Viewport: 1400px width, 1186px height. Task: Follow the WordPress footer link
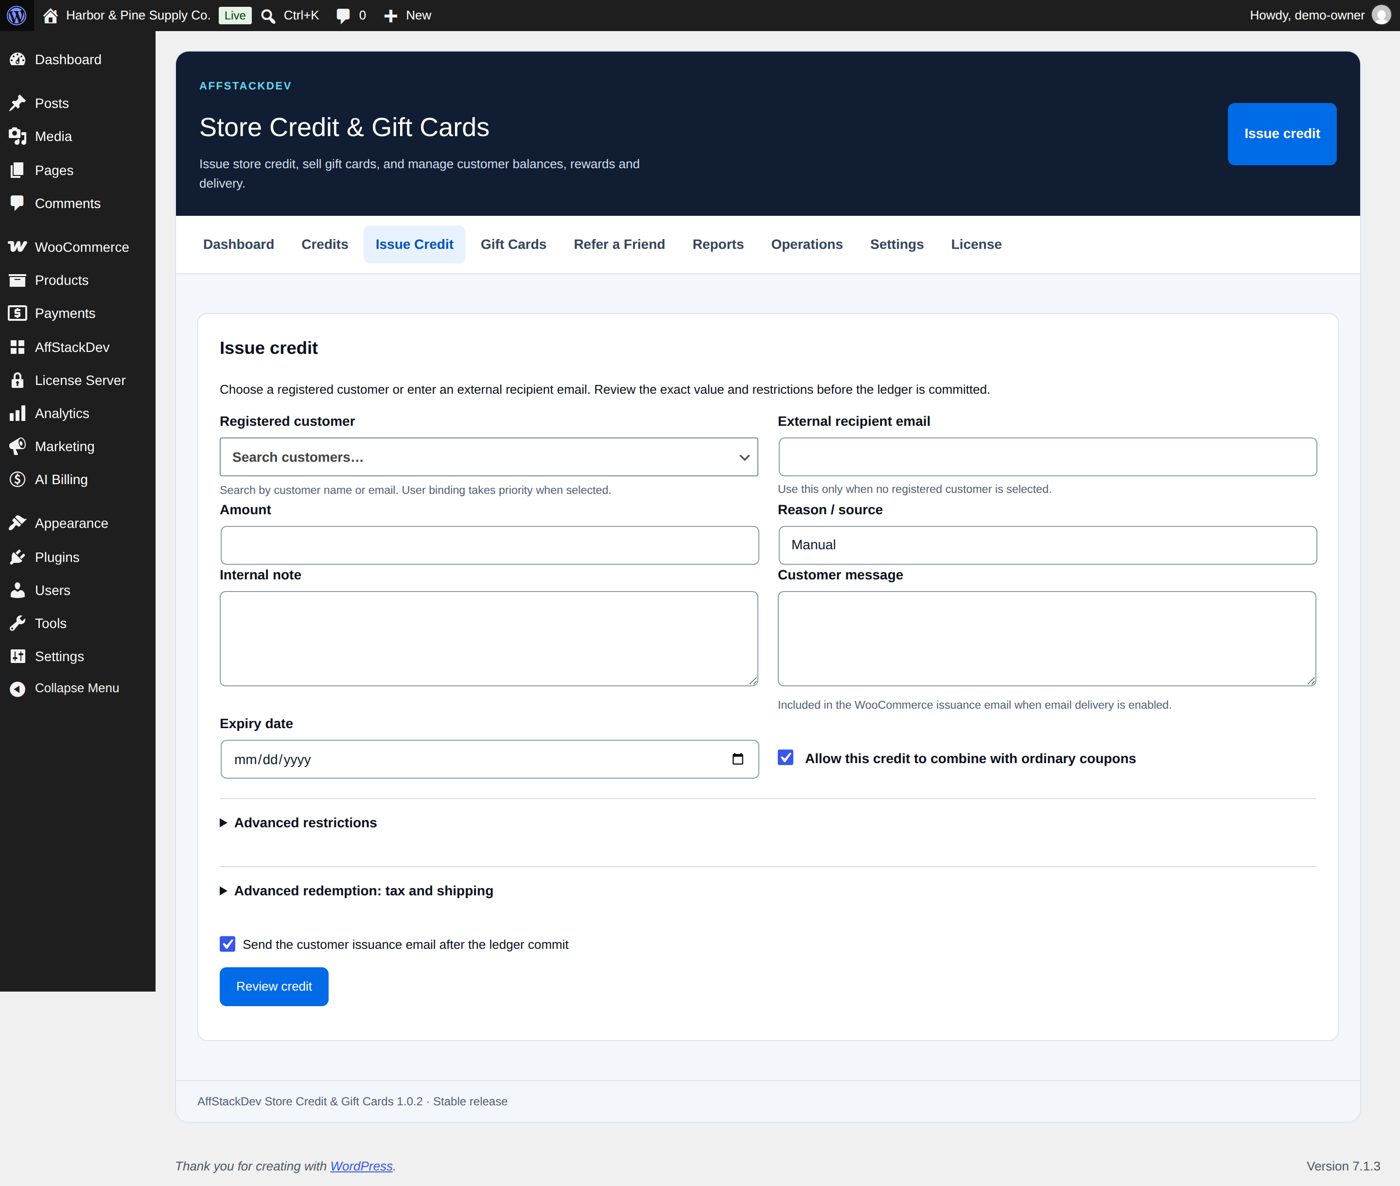click(361, 1166)
